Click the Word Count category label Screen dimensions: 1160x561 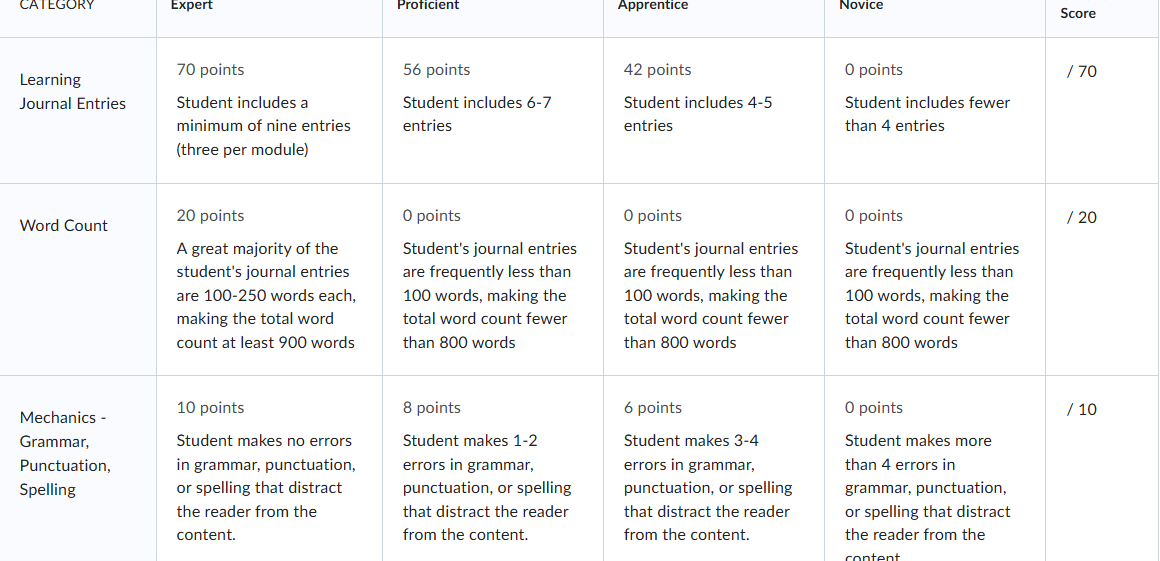[64, 226]
